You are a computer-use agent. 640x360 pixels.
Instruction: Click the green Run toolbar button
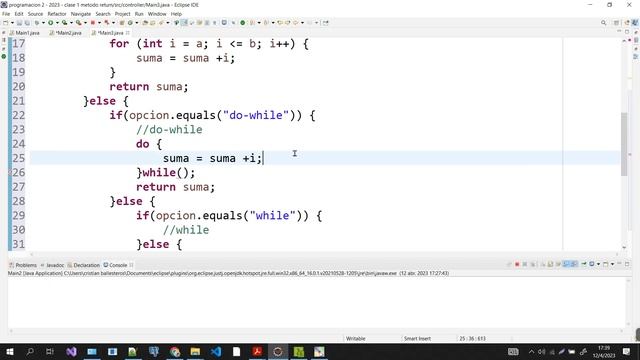point(50,23)
